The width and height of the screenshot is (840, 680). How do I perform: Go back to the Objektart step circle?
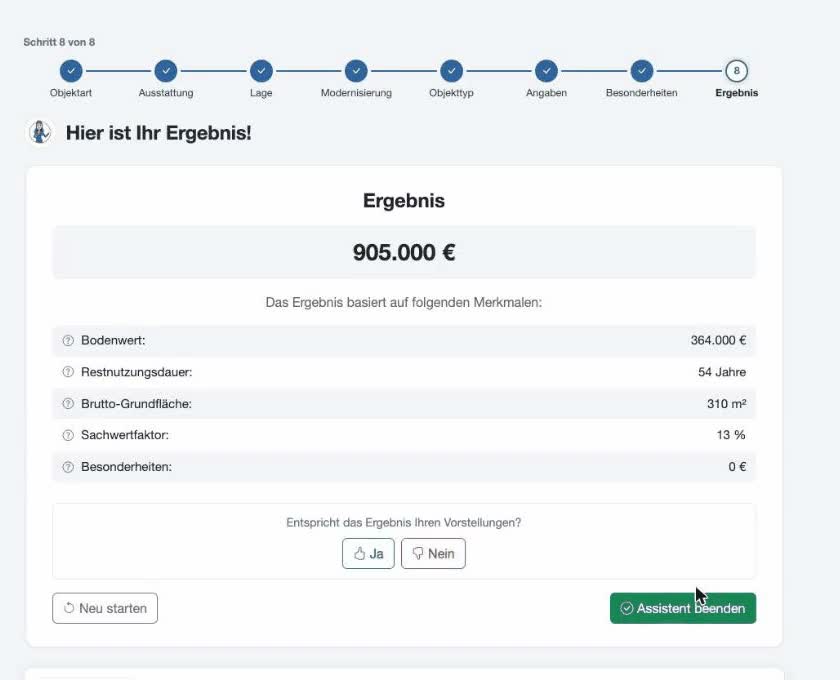71,71
